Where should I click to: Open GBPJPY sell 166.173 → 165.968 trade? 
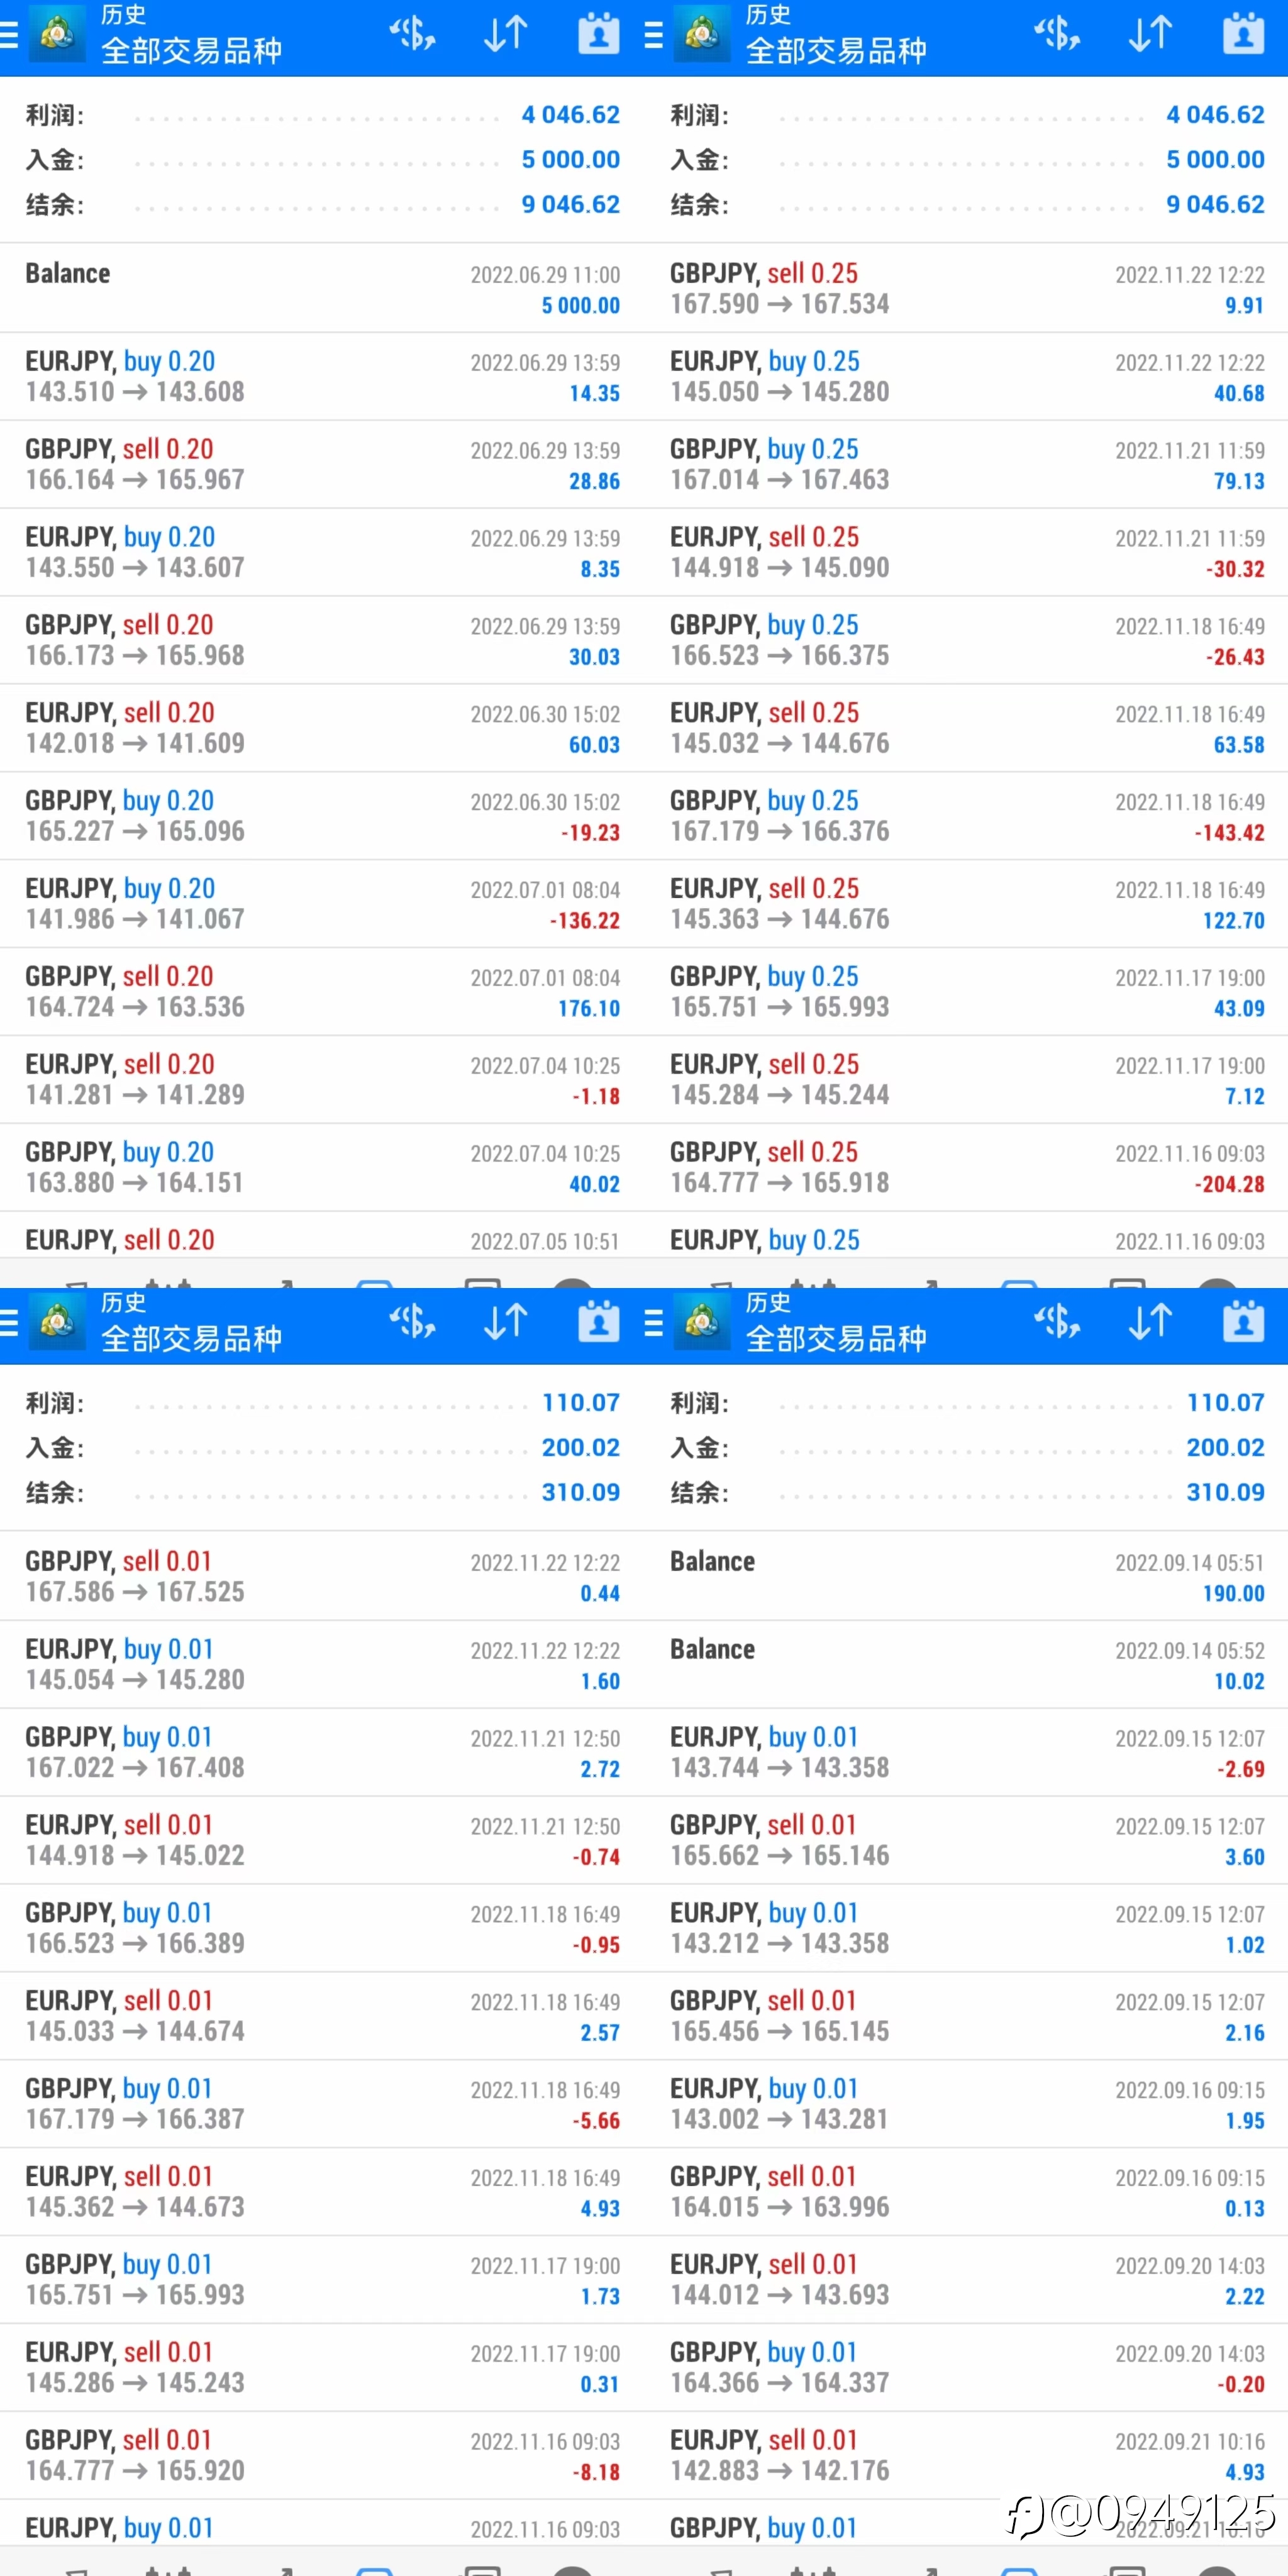click(322, 640)
